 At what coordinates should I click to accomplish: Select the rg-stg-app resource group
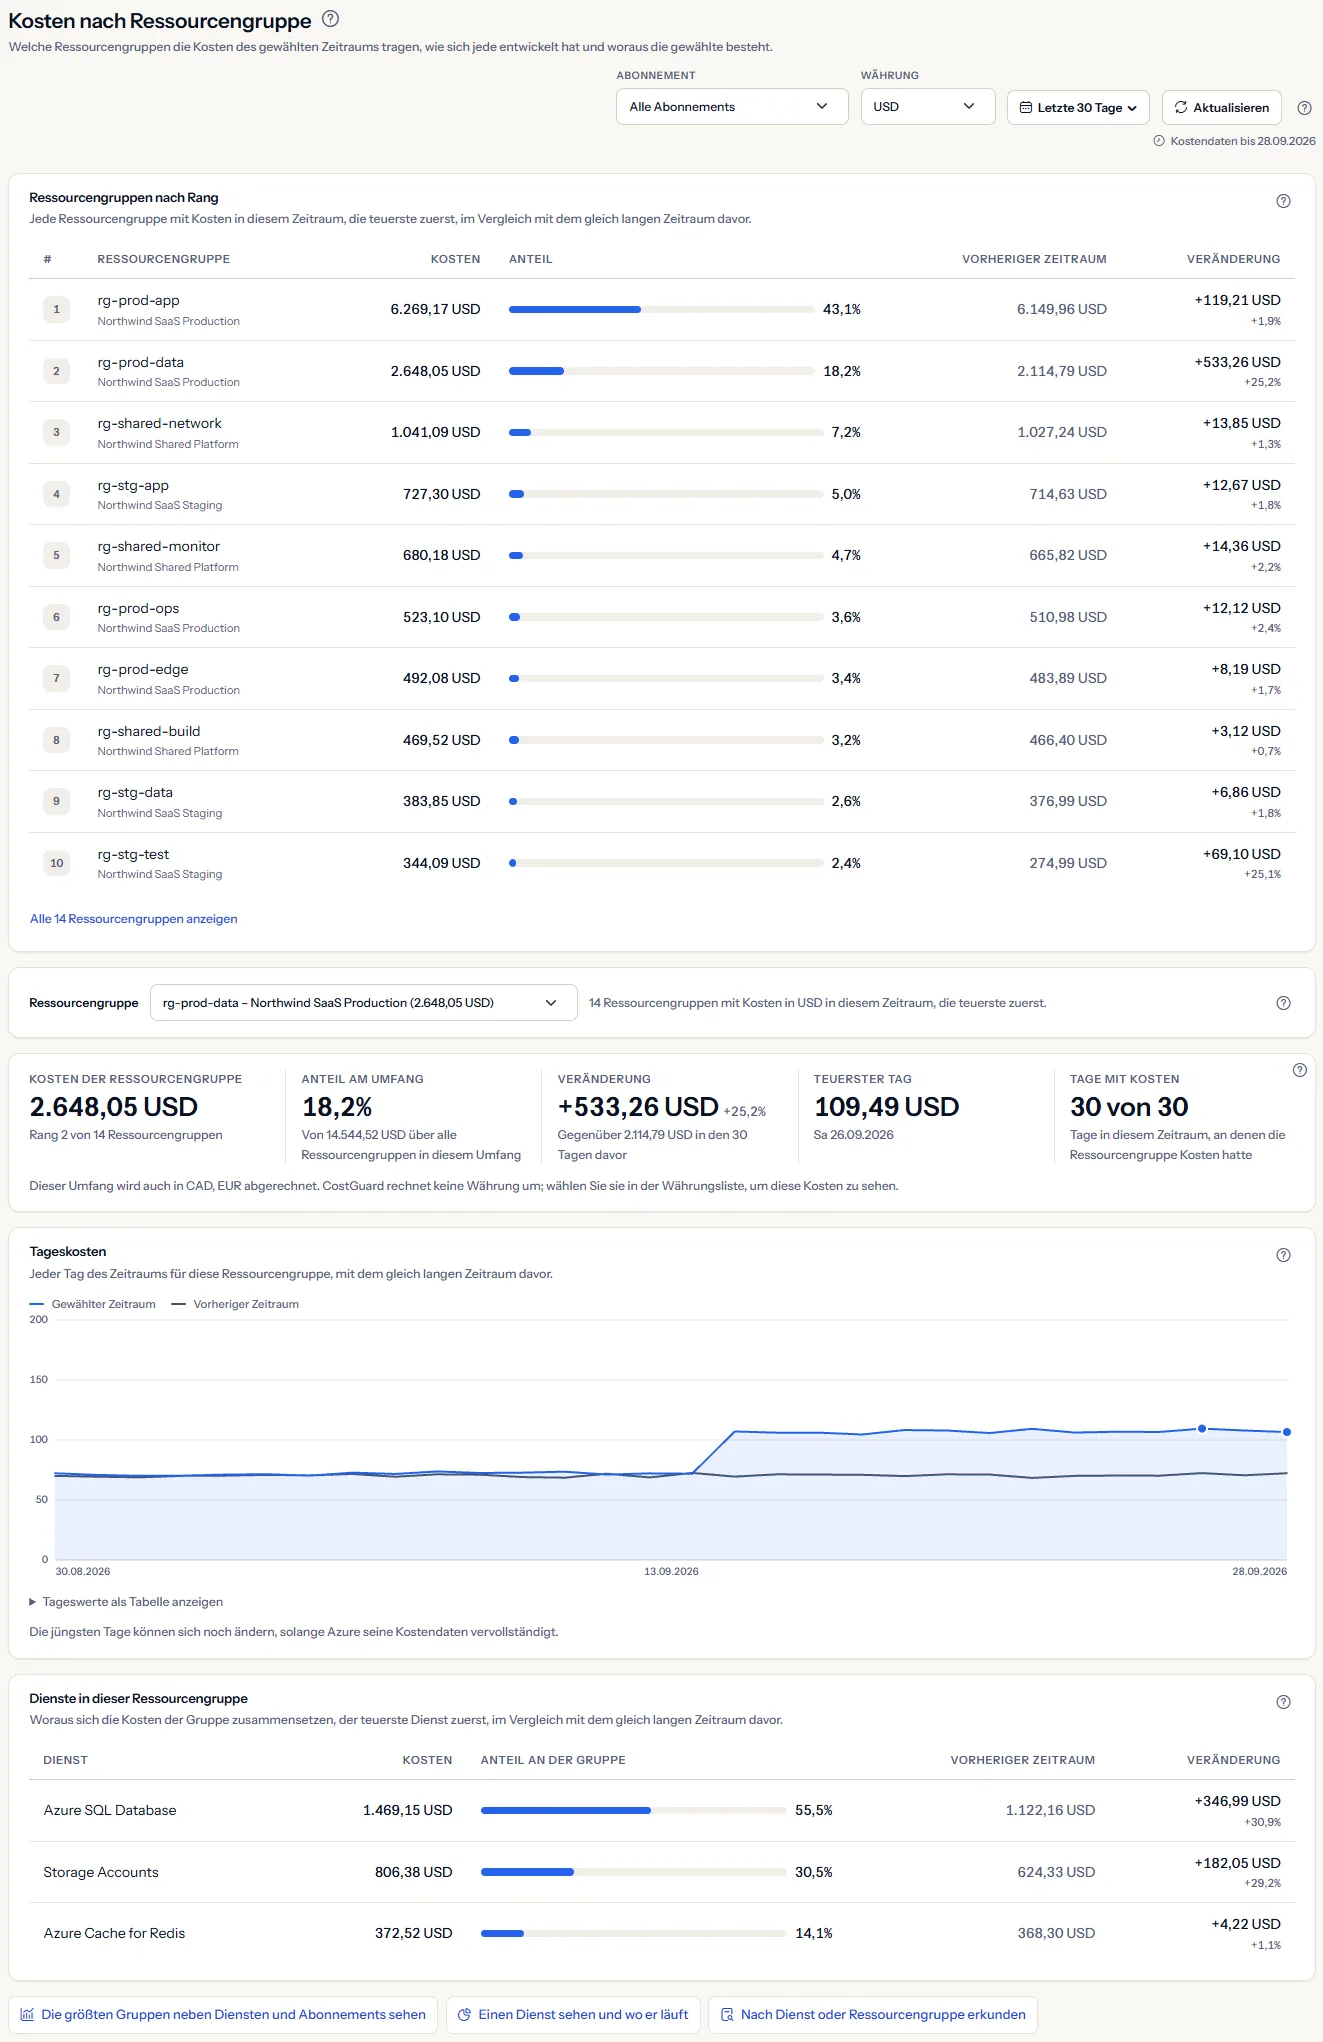point(133,485)
